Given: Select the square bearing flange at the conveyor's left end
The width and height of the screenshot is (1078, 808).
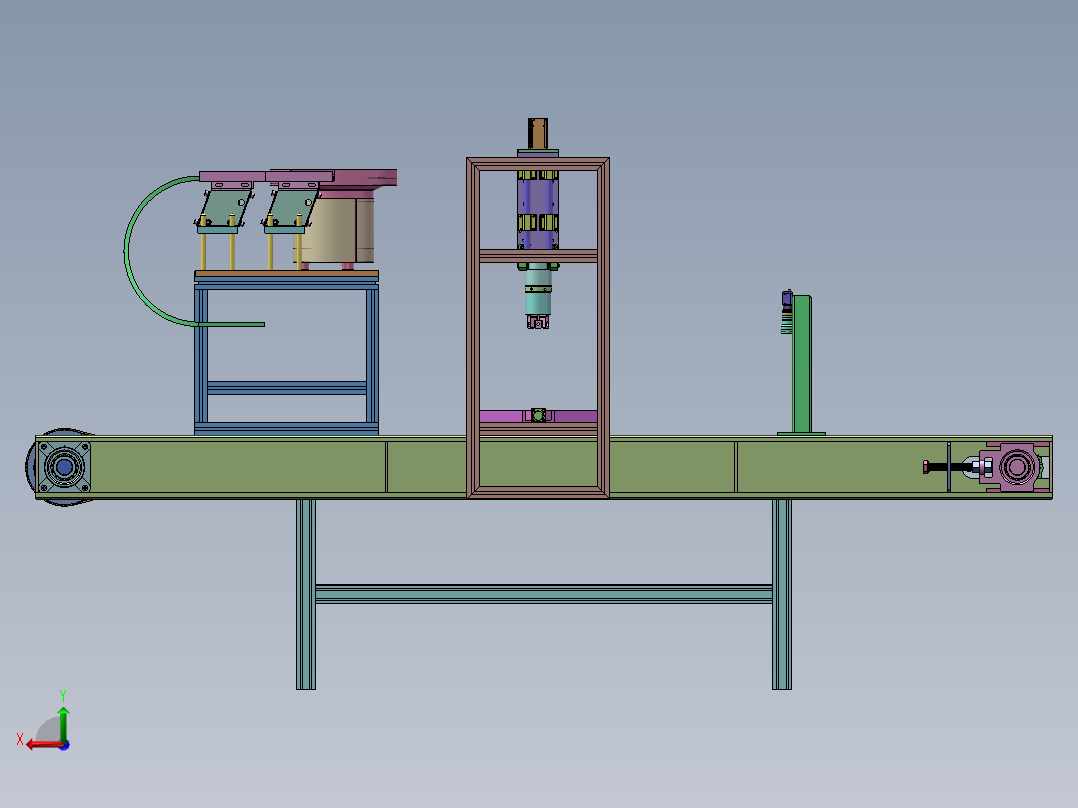Looking at the screenshot, I should point(64,468).
